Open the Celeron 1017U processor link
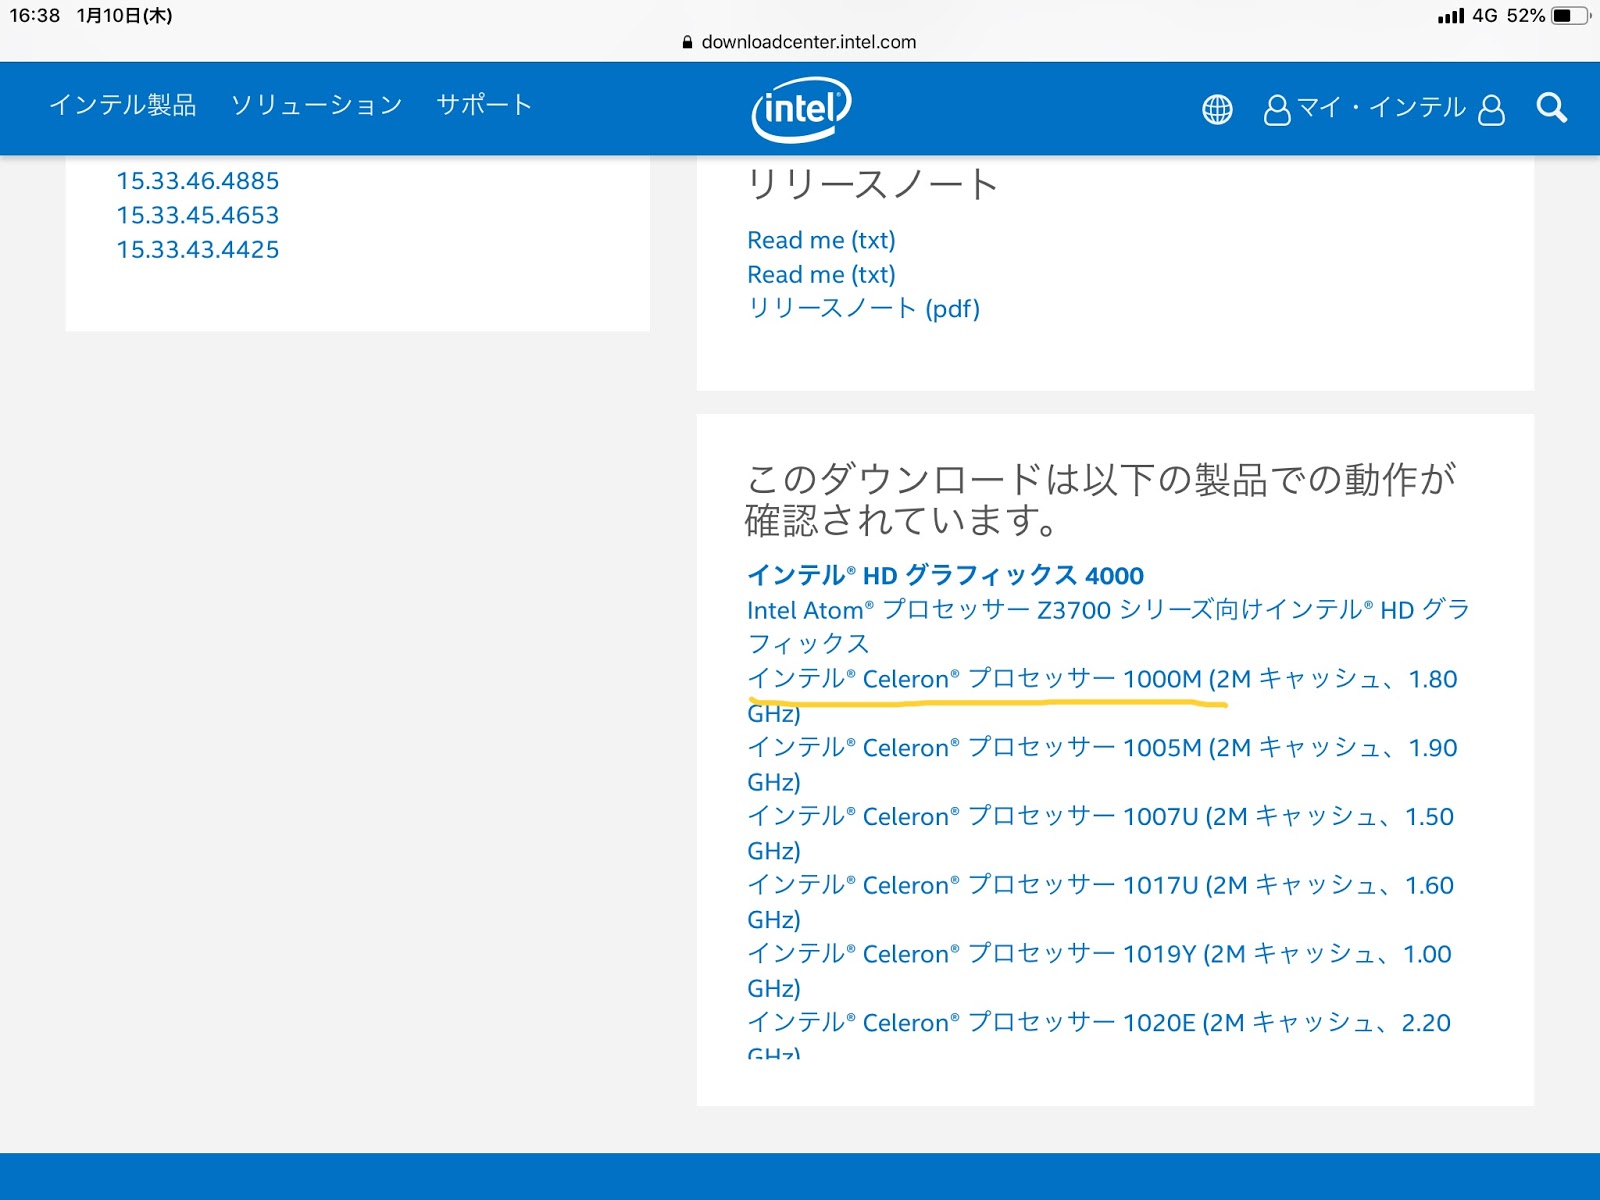The image size is (1600, 1200). pyautogui.click(x=1100, y=902)
